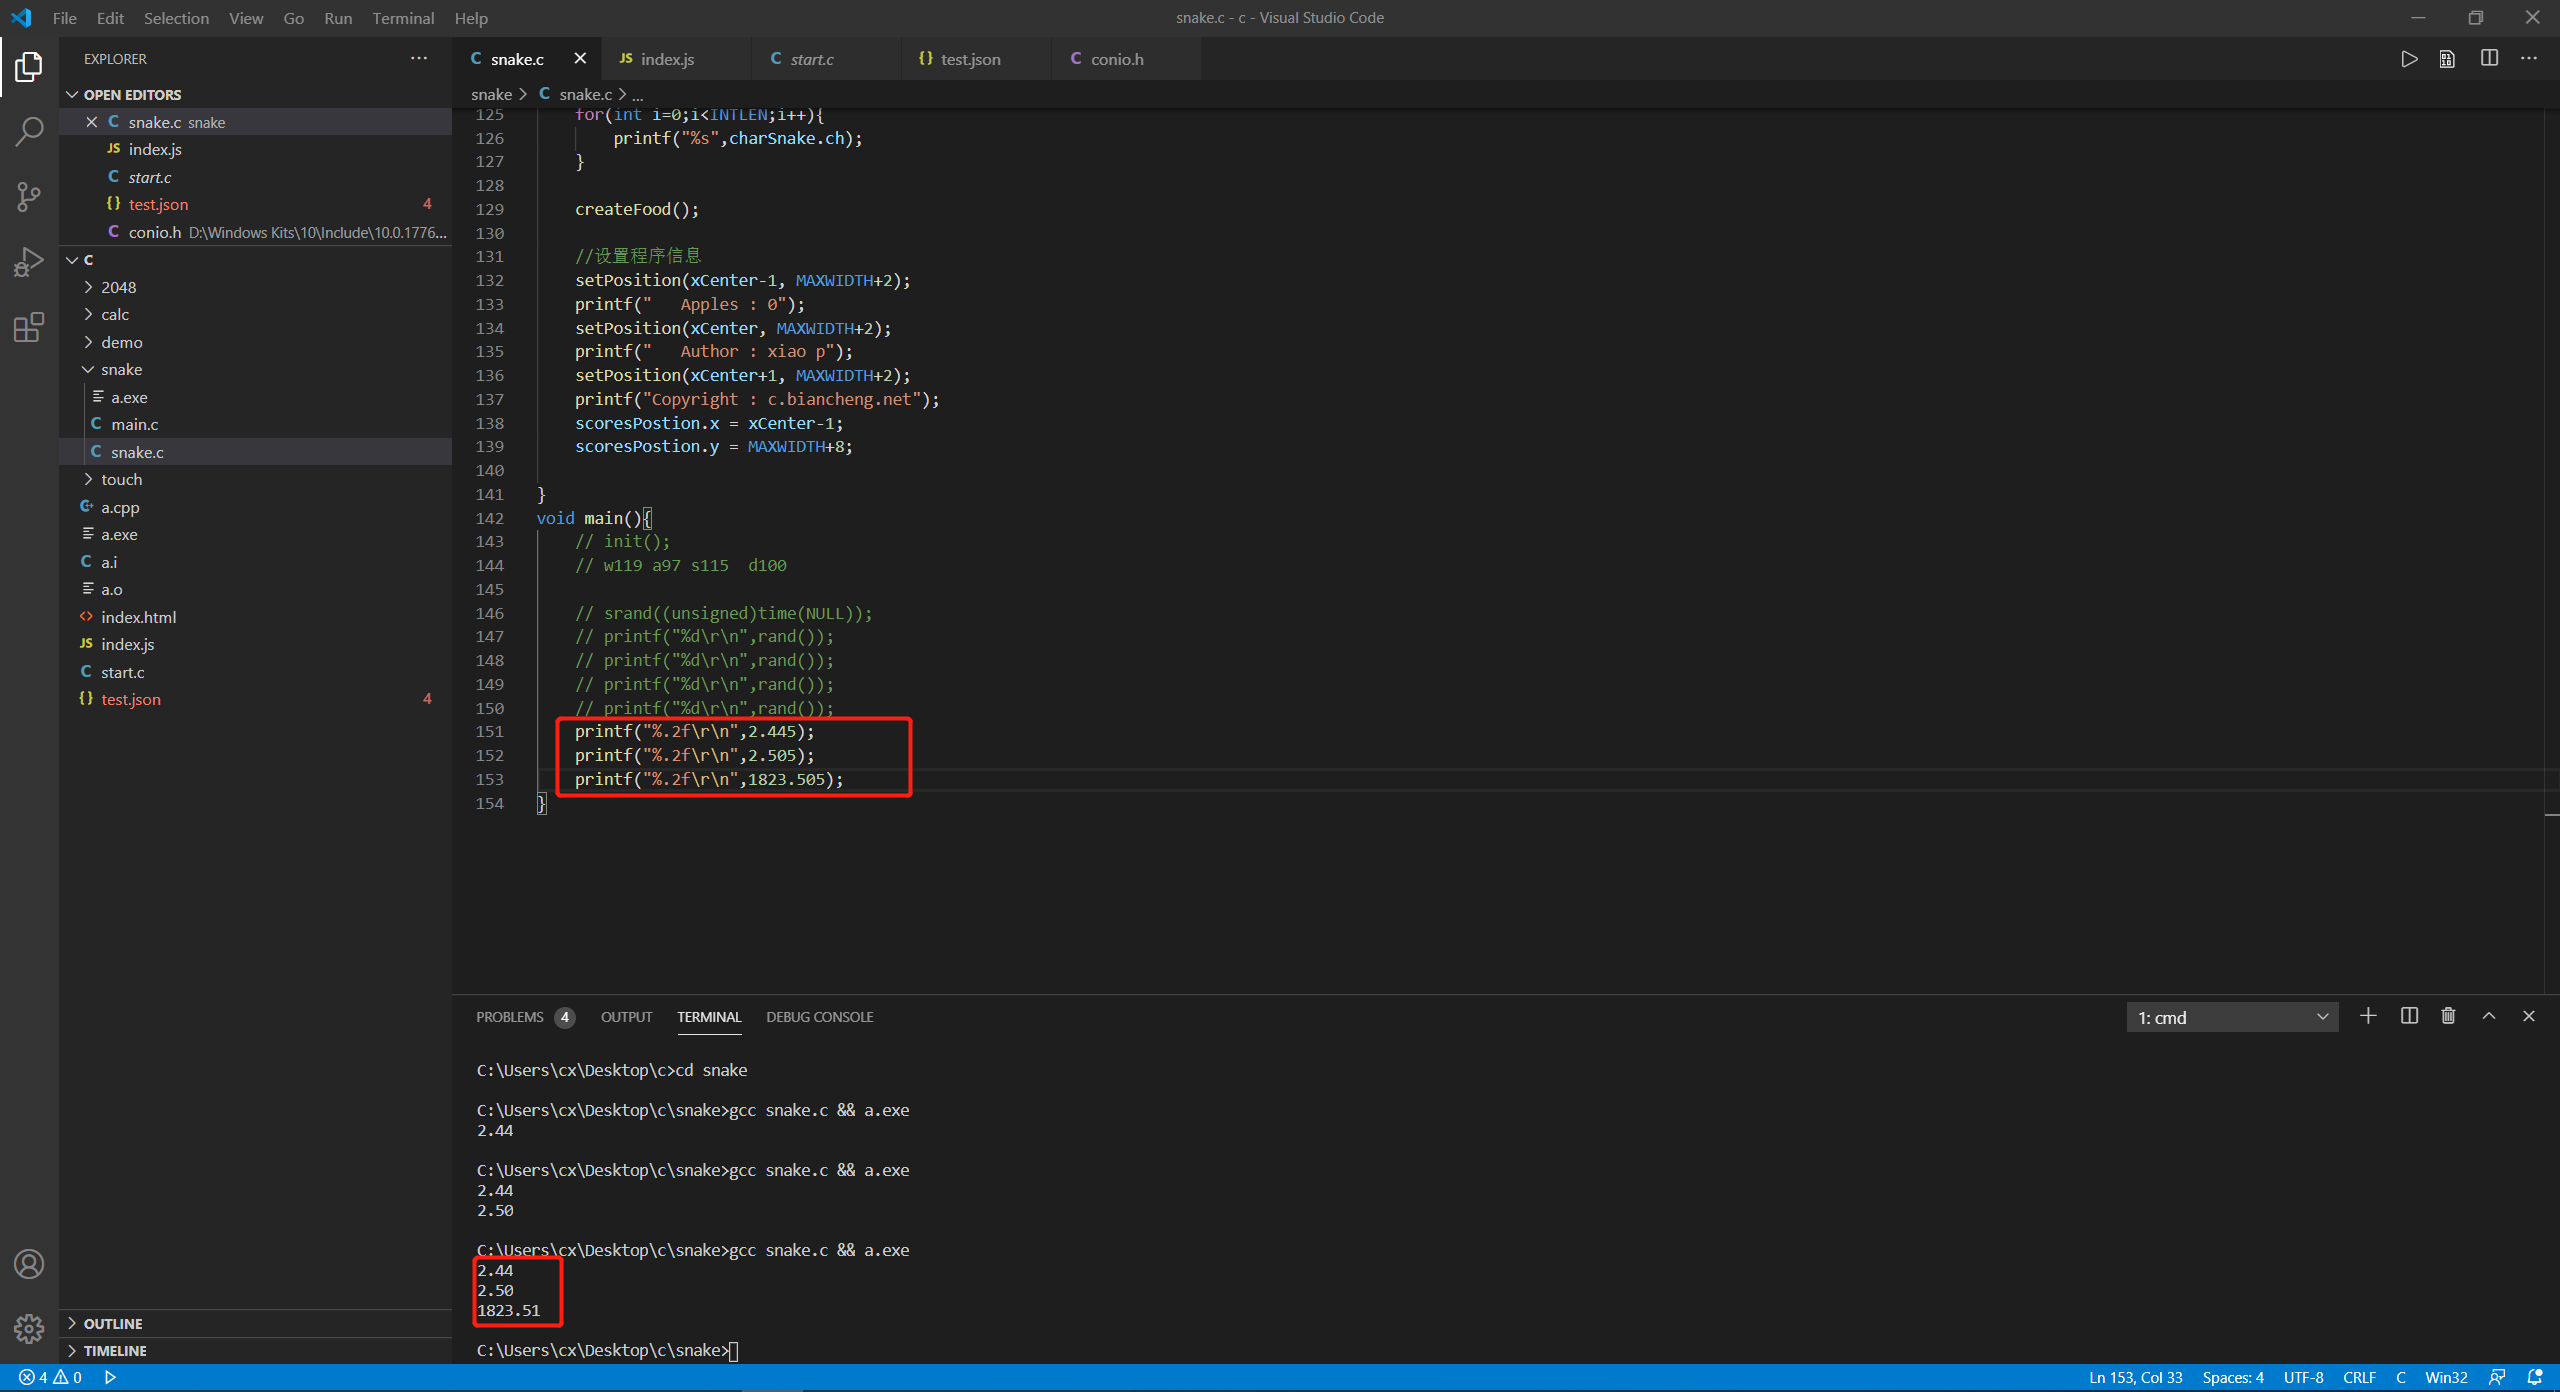Toggle maximize the terminal panel with chevron
The image size is (2560, 1392).
click(x=2489, y=1016)
